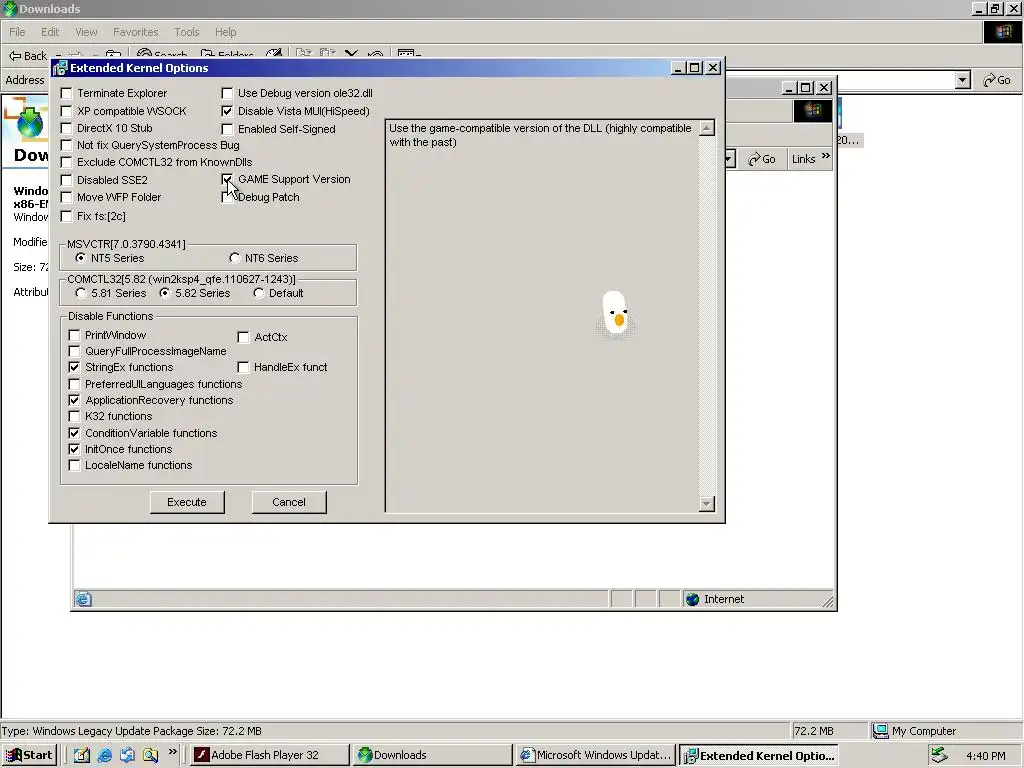Viewport: 1024px width, 768px height.
Task: Toggle Fix fs:[2c] checkbox
Action: click(67, 216)
